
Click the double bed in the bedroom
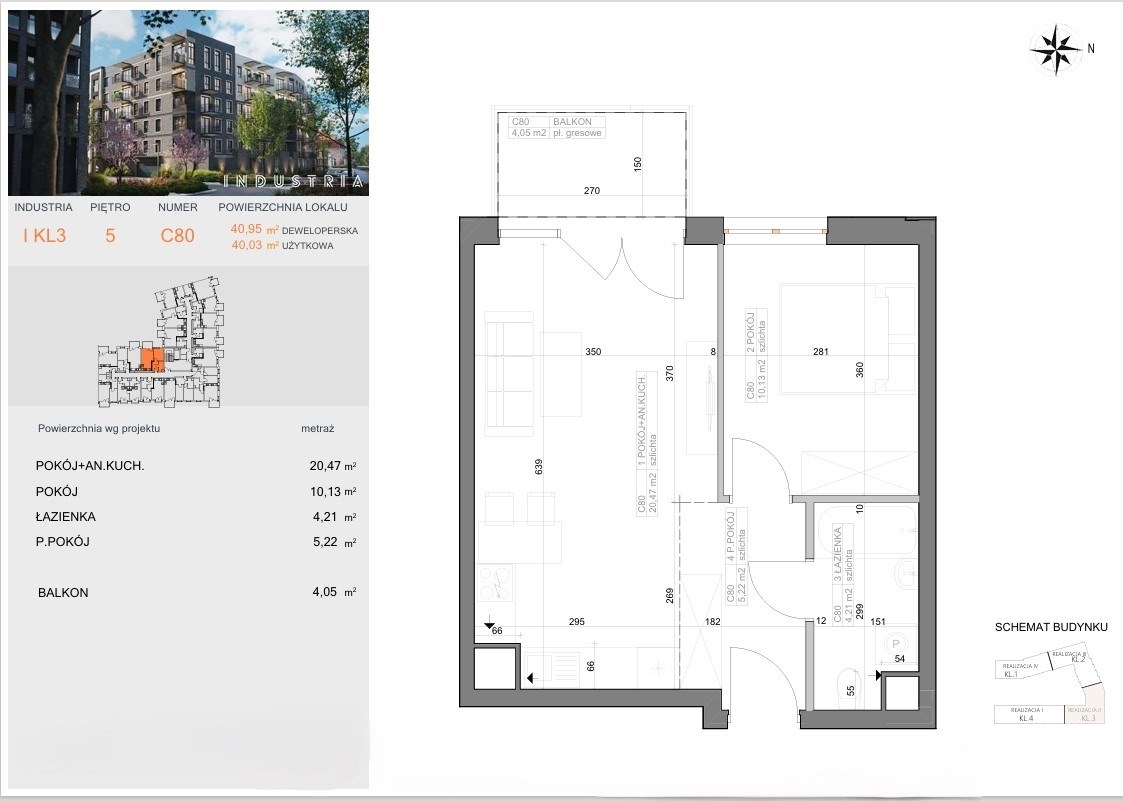tap(848, 338)
